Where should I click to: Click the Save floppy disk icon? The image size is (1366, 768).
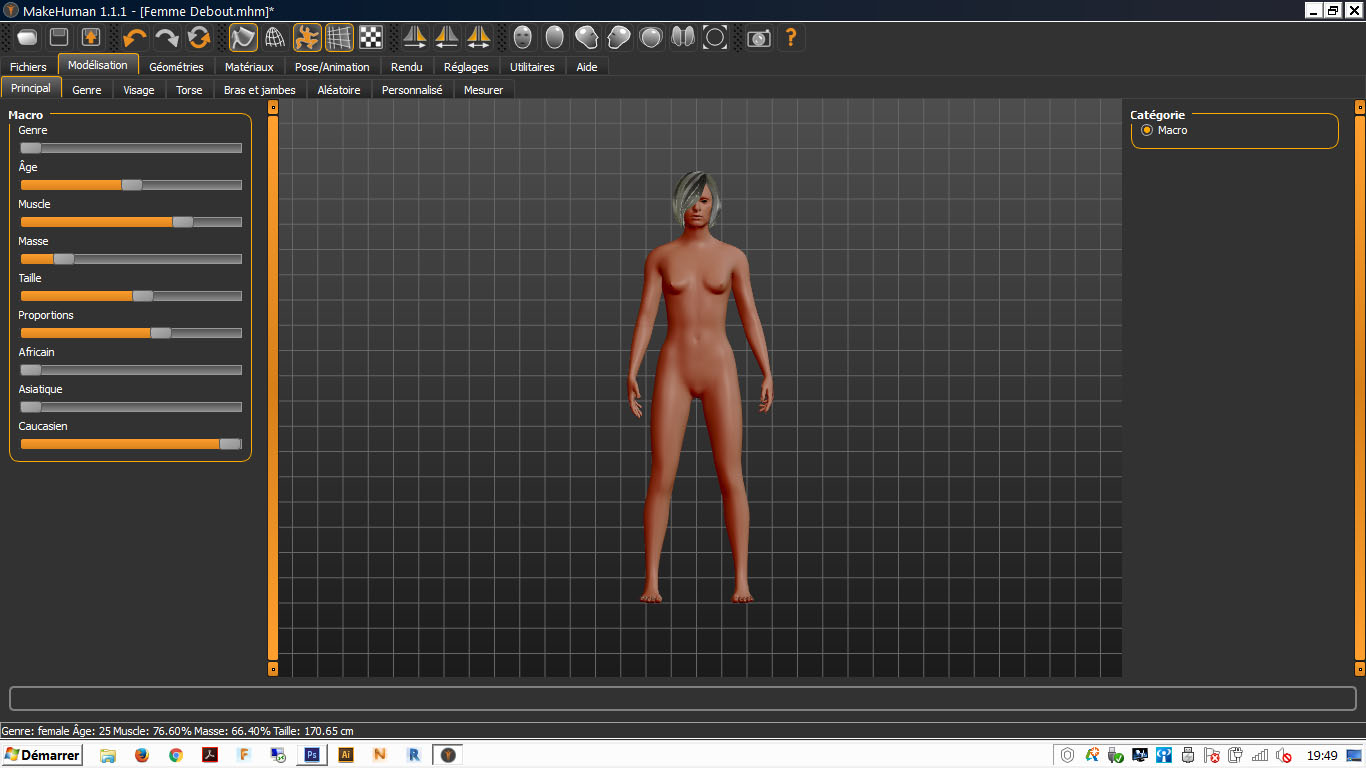click(x=59, y=38)
